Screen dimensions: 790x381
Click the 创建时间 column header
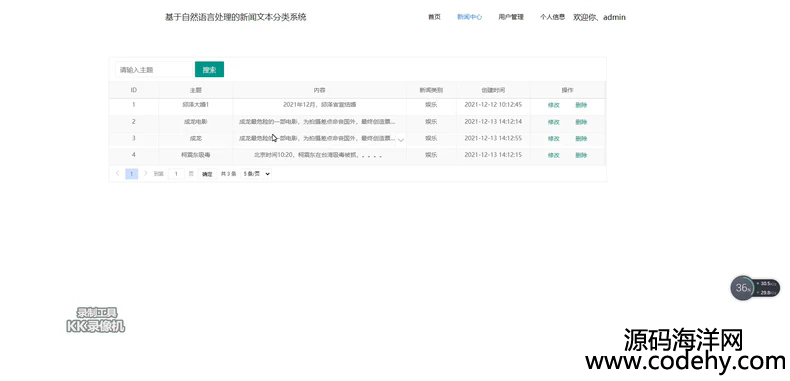[x=493, y=90]
